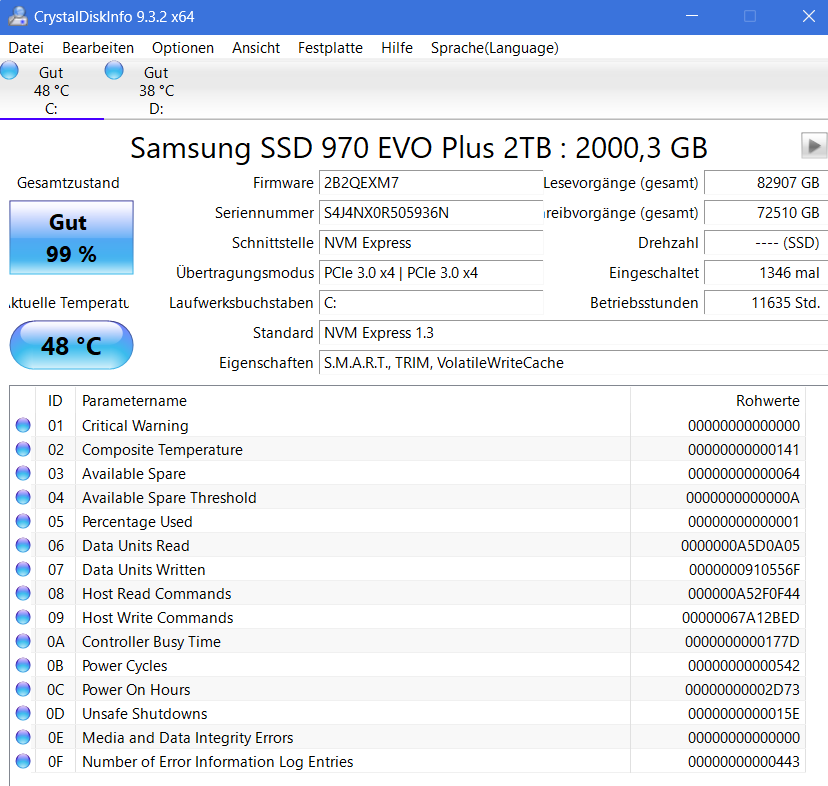
Task: Click raw value 00000067A12BED
Action: pyautogui.click(x=740, y=617)
